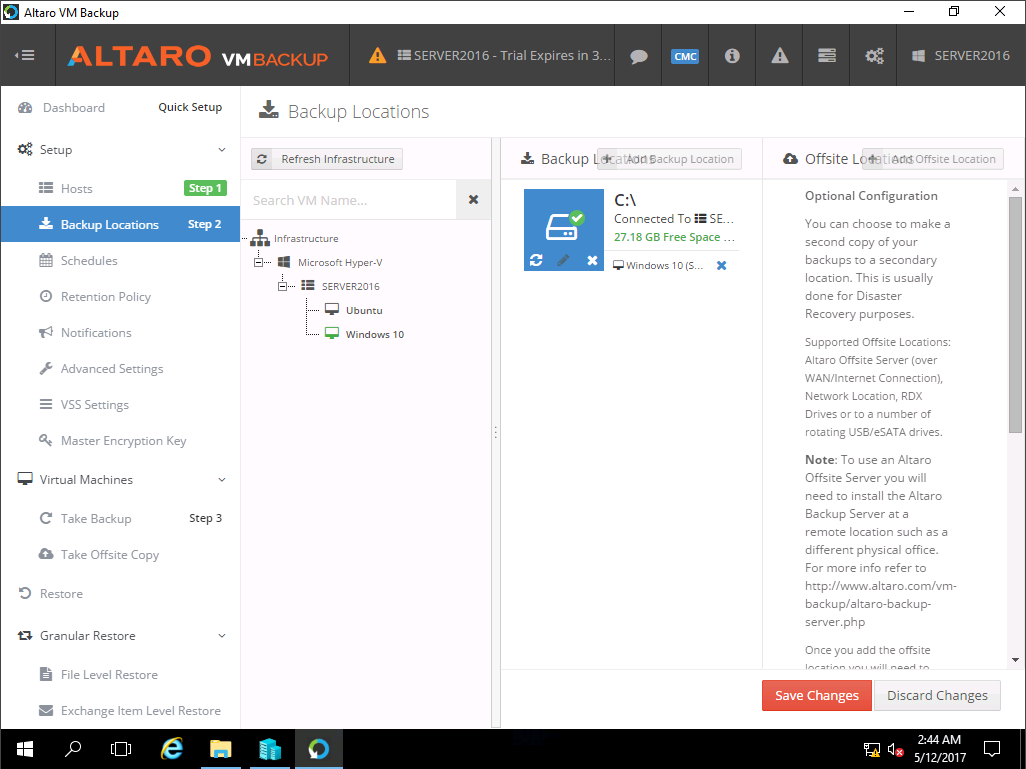Screen dimensions: 1026x769
Task: Click Discard Changes button
Action: click(937, 695)
